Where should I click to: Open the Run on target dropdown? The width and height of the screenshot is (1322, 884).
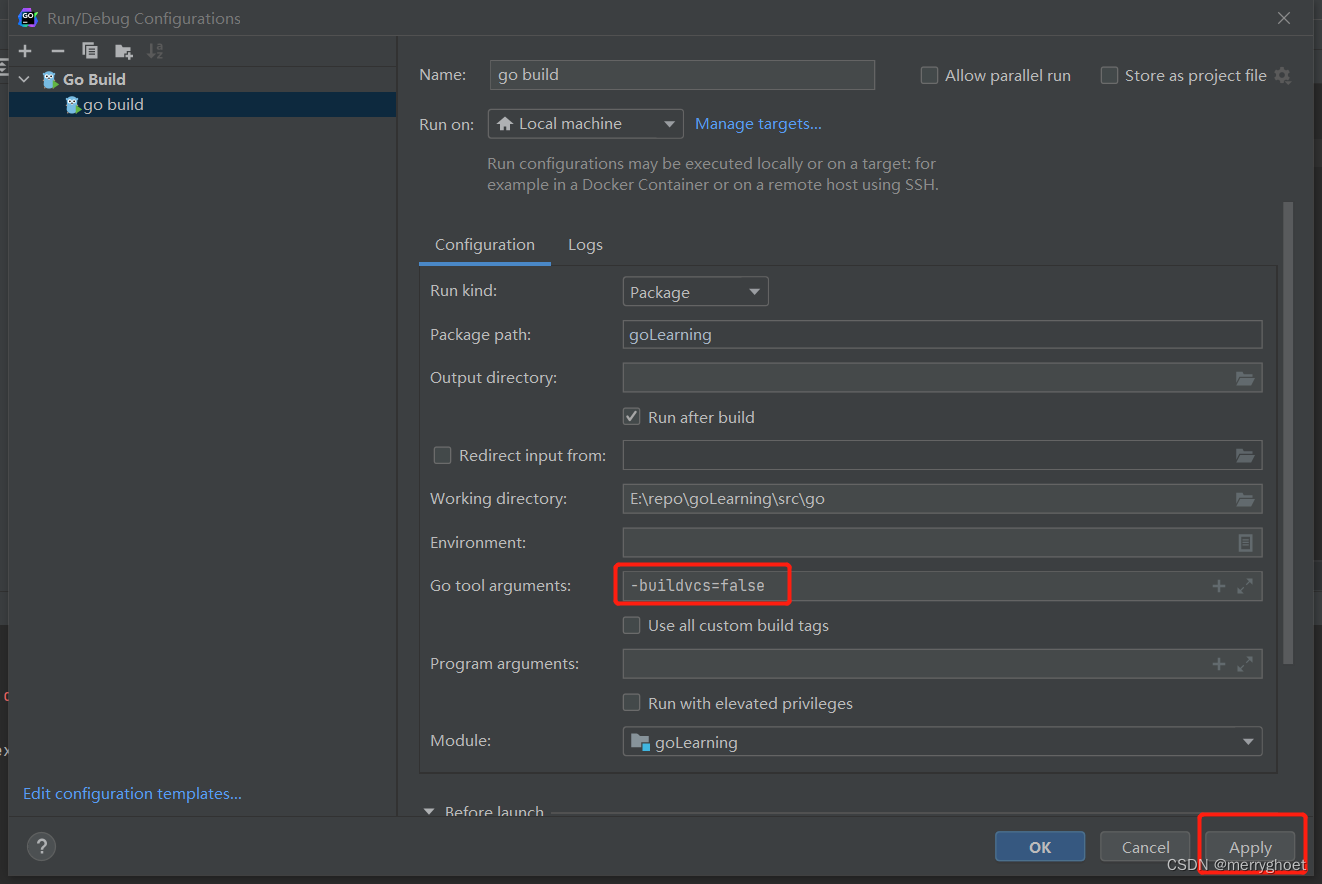585,123
